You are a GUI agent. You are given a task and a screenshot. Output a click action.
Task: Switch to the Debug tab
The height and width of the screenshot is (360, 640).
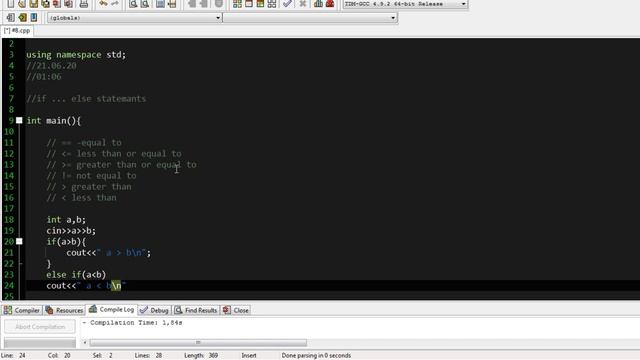(154, 310)
